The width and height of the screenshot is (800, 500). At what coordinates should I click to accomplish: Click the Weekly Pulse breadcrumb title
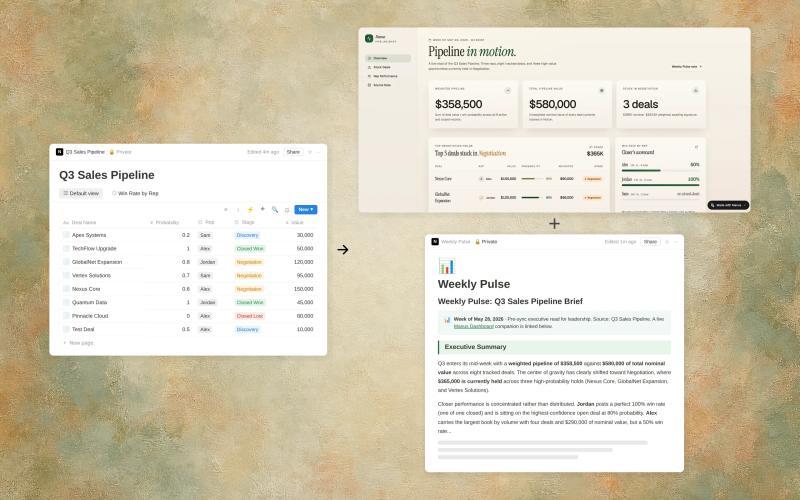pos(456,242)
